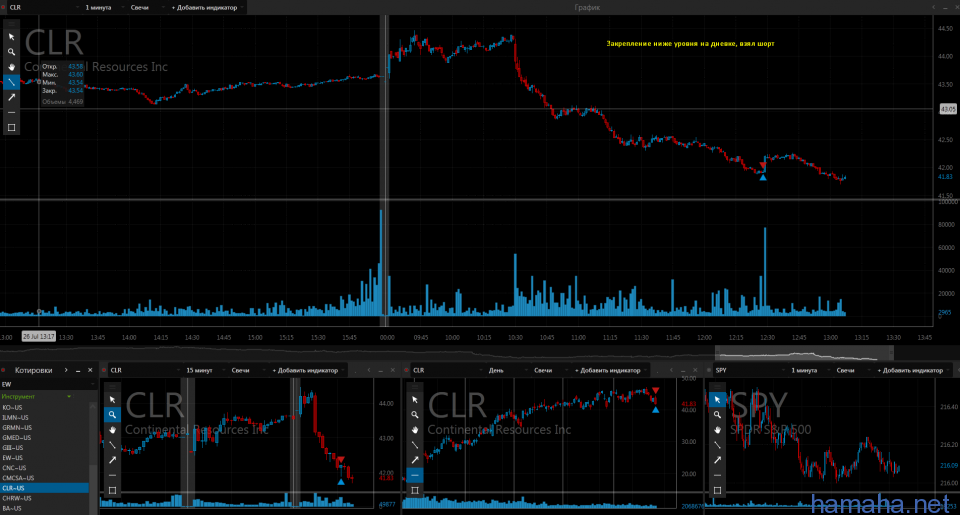Select the highlighted CLR~US row
The height and width of the screenshot is (515, 960).
pos(44,488)
